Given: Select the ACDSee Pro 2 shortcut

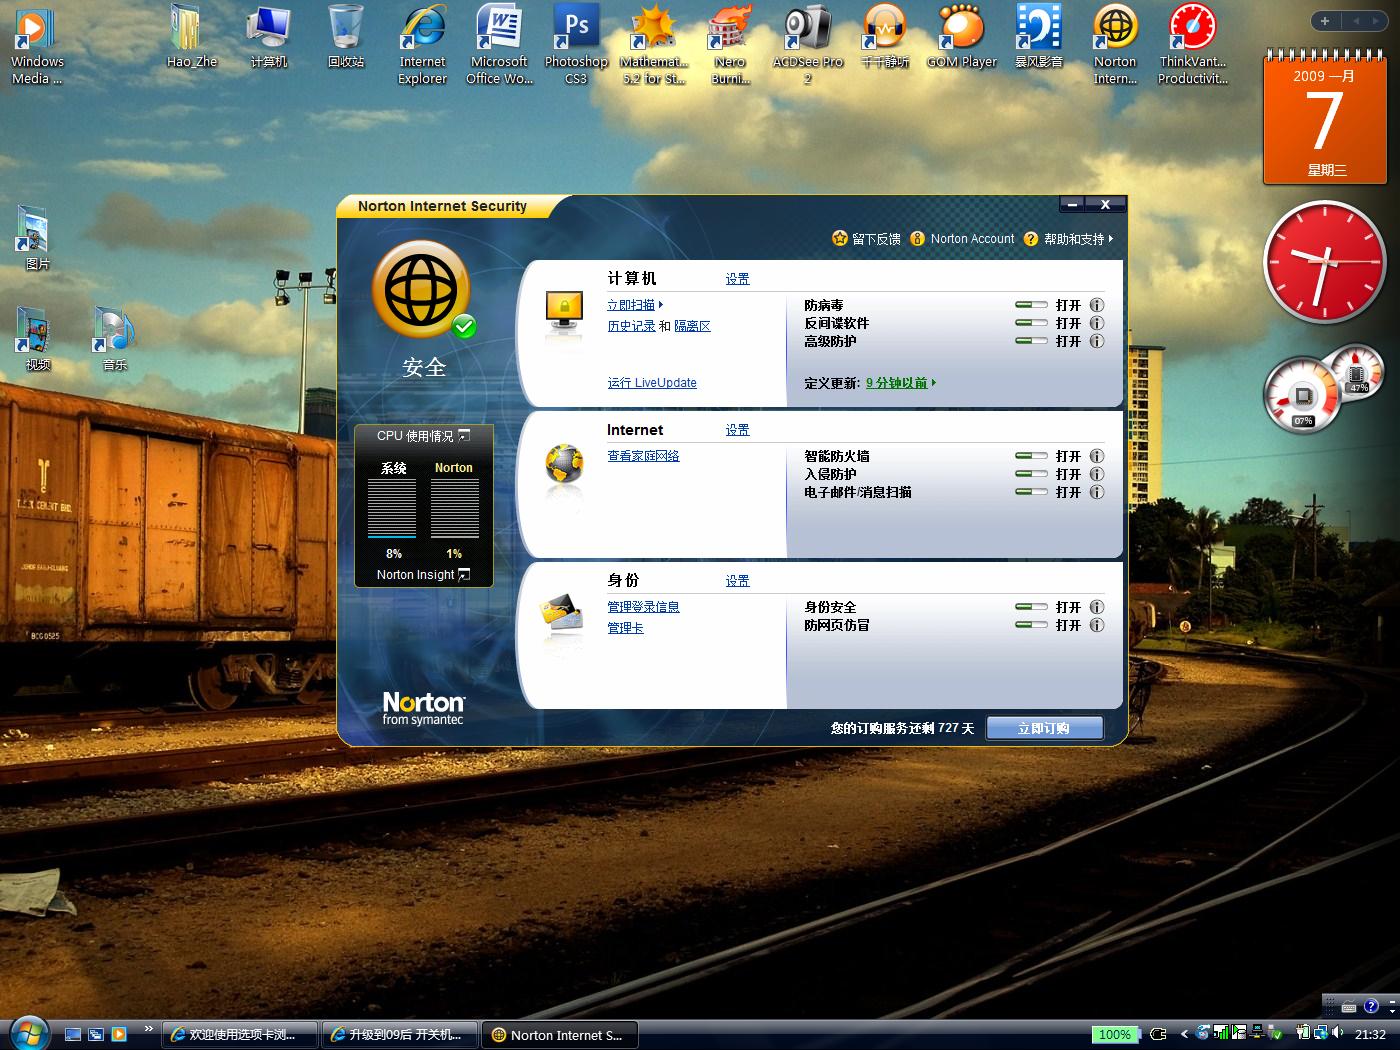Looking at the screenshot, I should click(808, 44).
